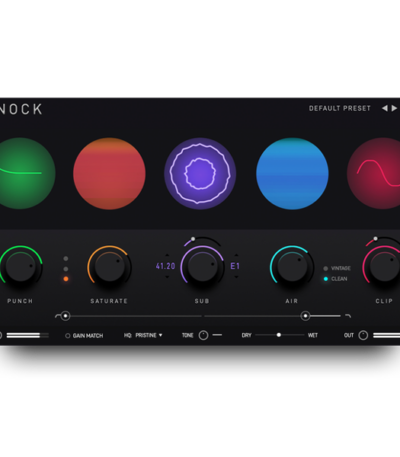The height and width of the screenshot is (457, 400).
Task: Select the top Saturate mode dot
Action: pyautogui.click(x=66, y=259)
